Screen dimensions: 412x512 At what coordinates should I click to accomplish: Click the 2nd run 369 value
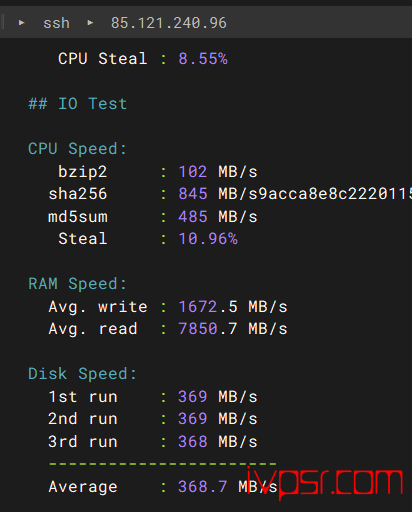click(x=193, y=419)
